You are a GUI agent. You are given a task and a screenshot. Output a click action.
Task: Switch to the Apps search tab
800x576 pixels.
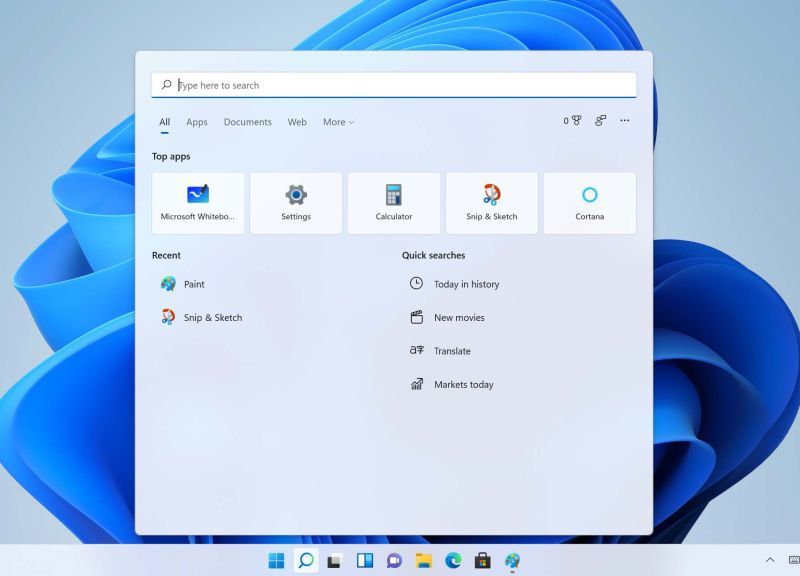point(196,122)
